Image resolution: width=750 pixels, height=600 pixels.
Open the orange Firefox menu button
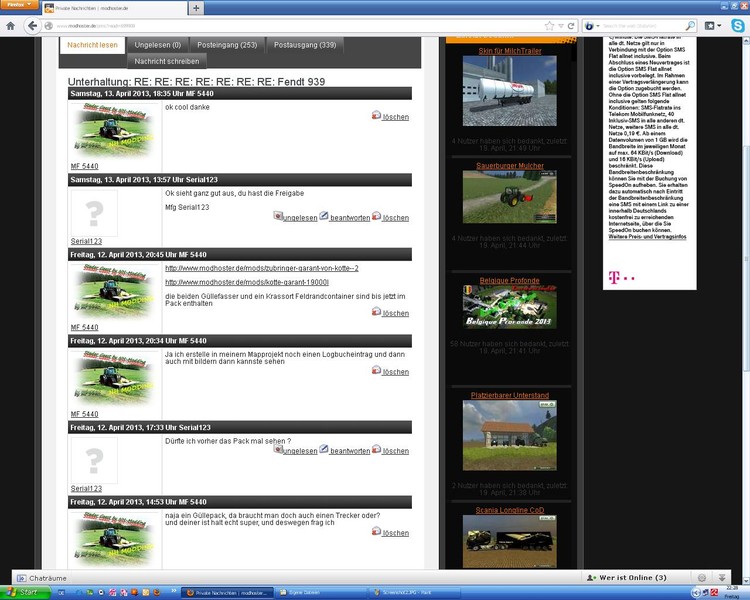pos(19,5)
